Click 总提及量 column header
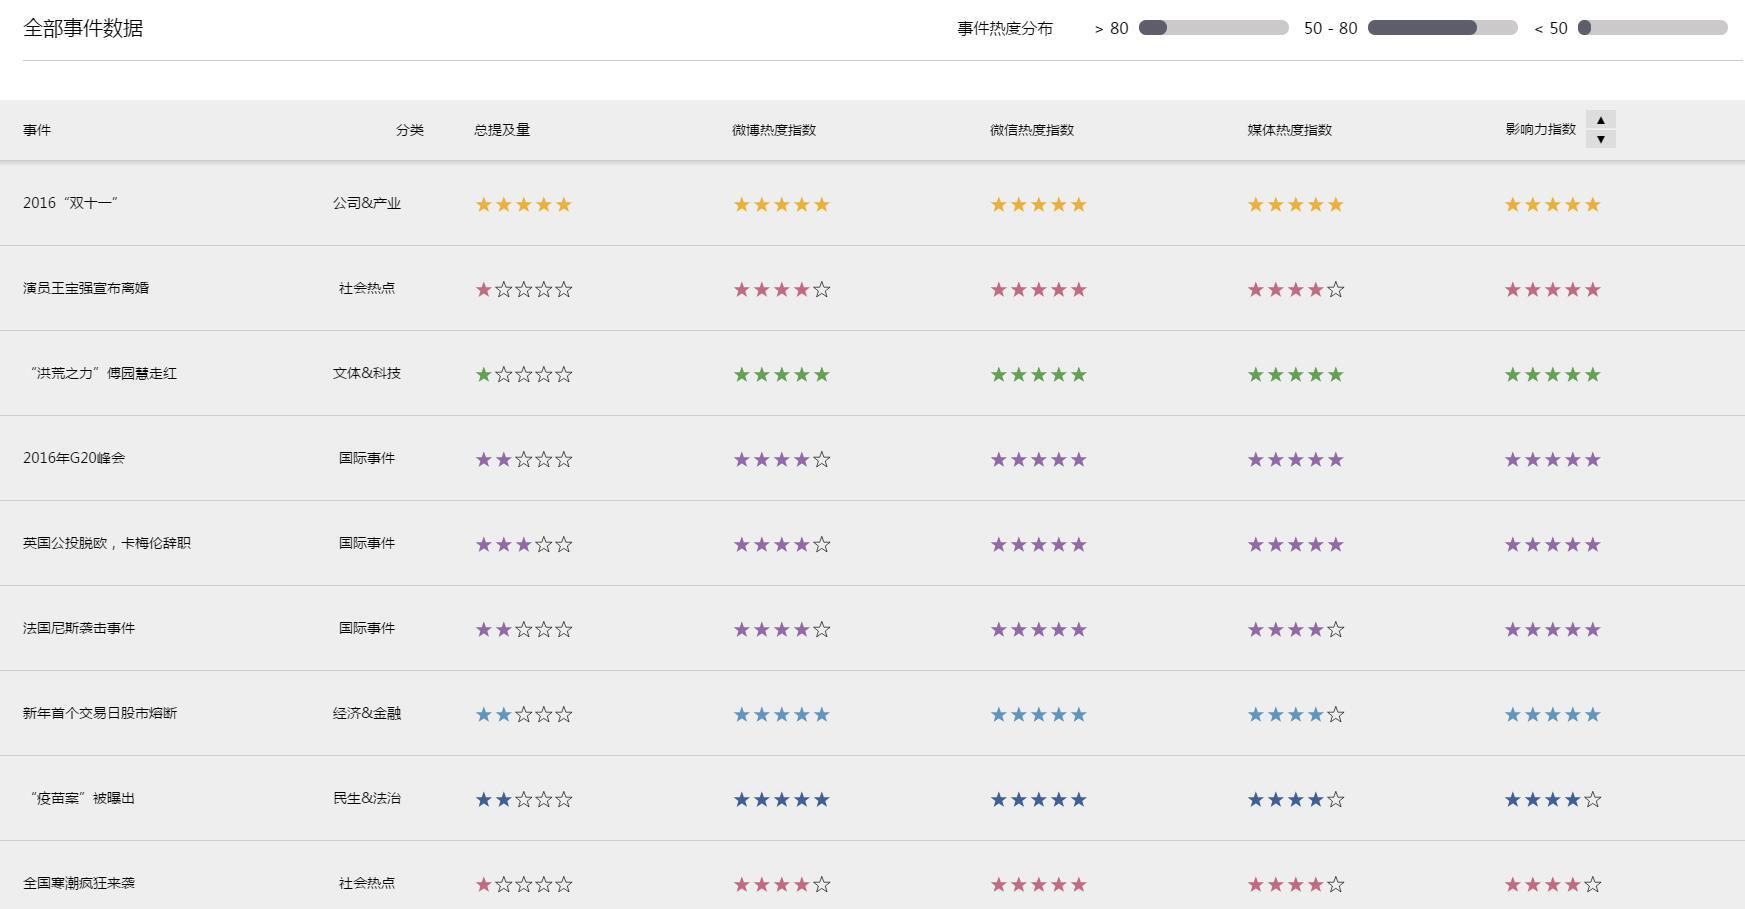1745x909 pixels. 502,130
